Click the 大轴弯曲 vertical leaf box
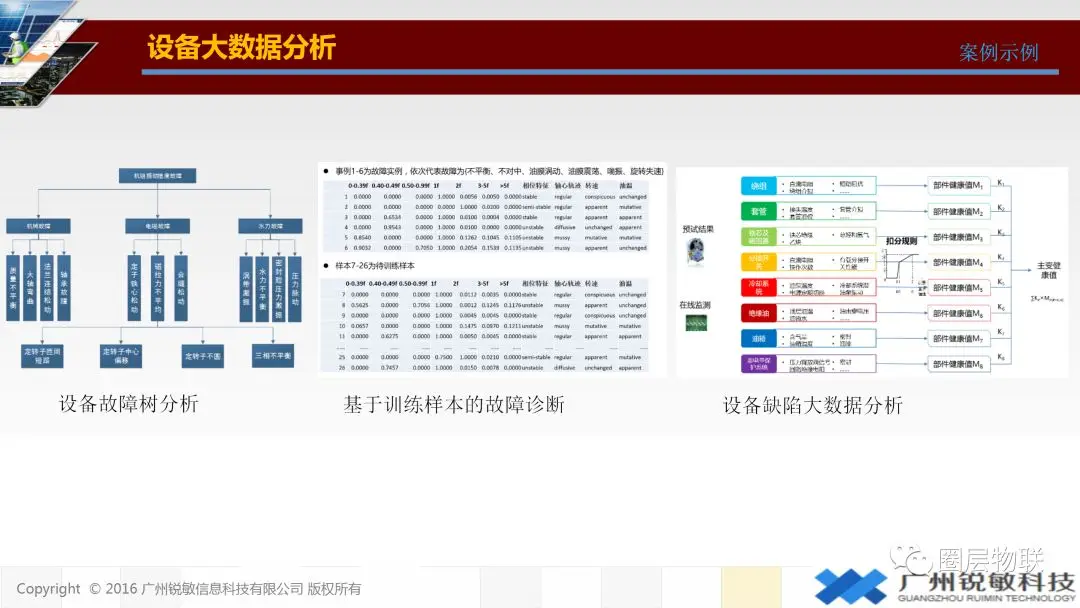1080x608 pixels. tap(30, 288)
